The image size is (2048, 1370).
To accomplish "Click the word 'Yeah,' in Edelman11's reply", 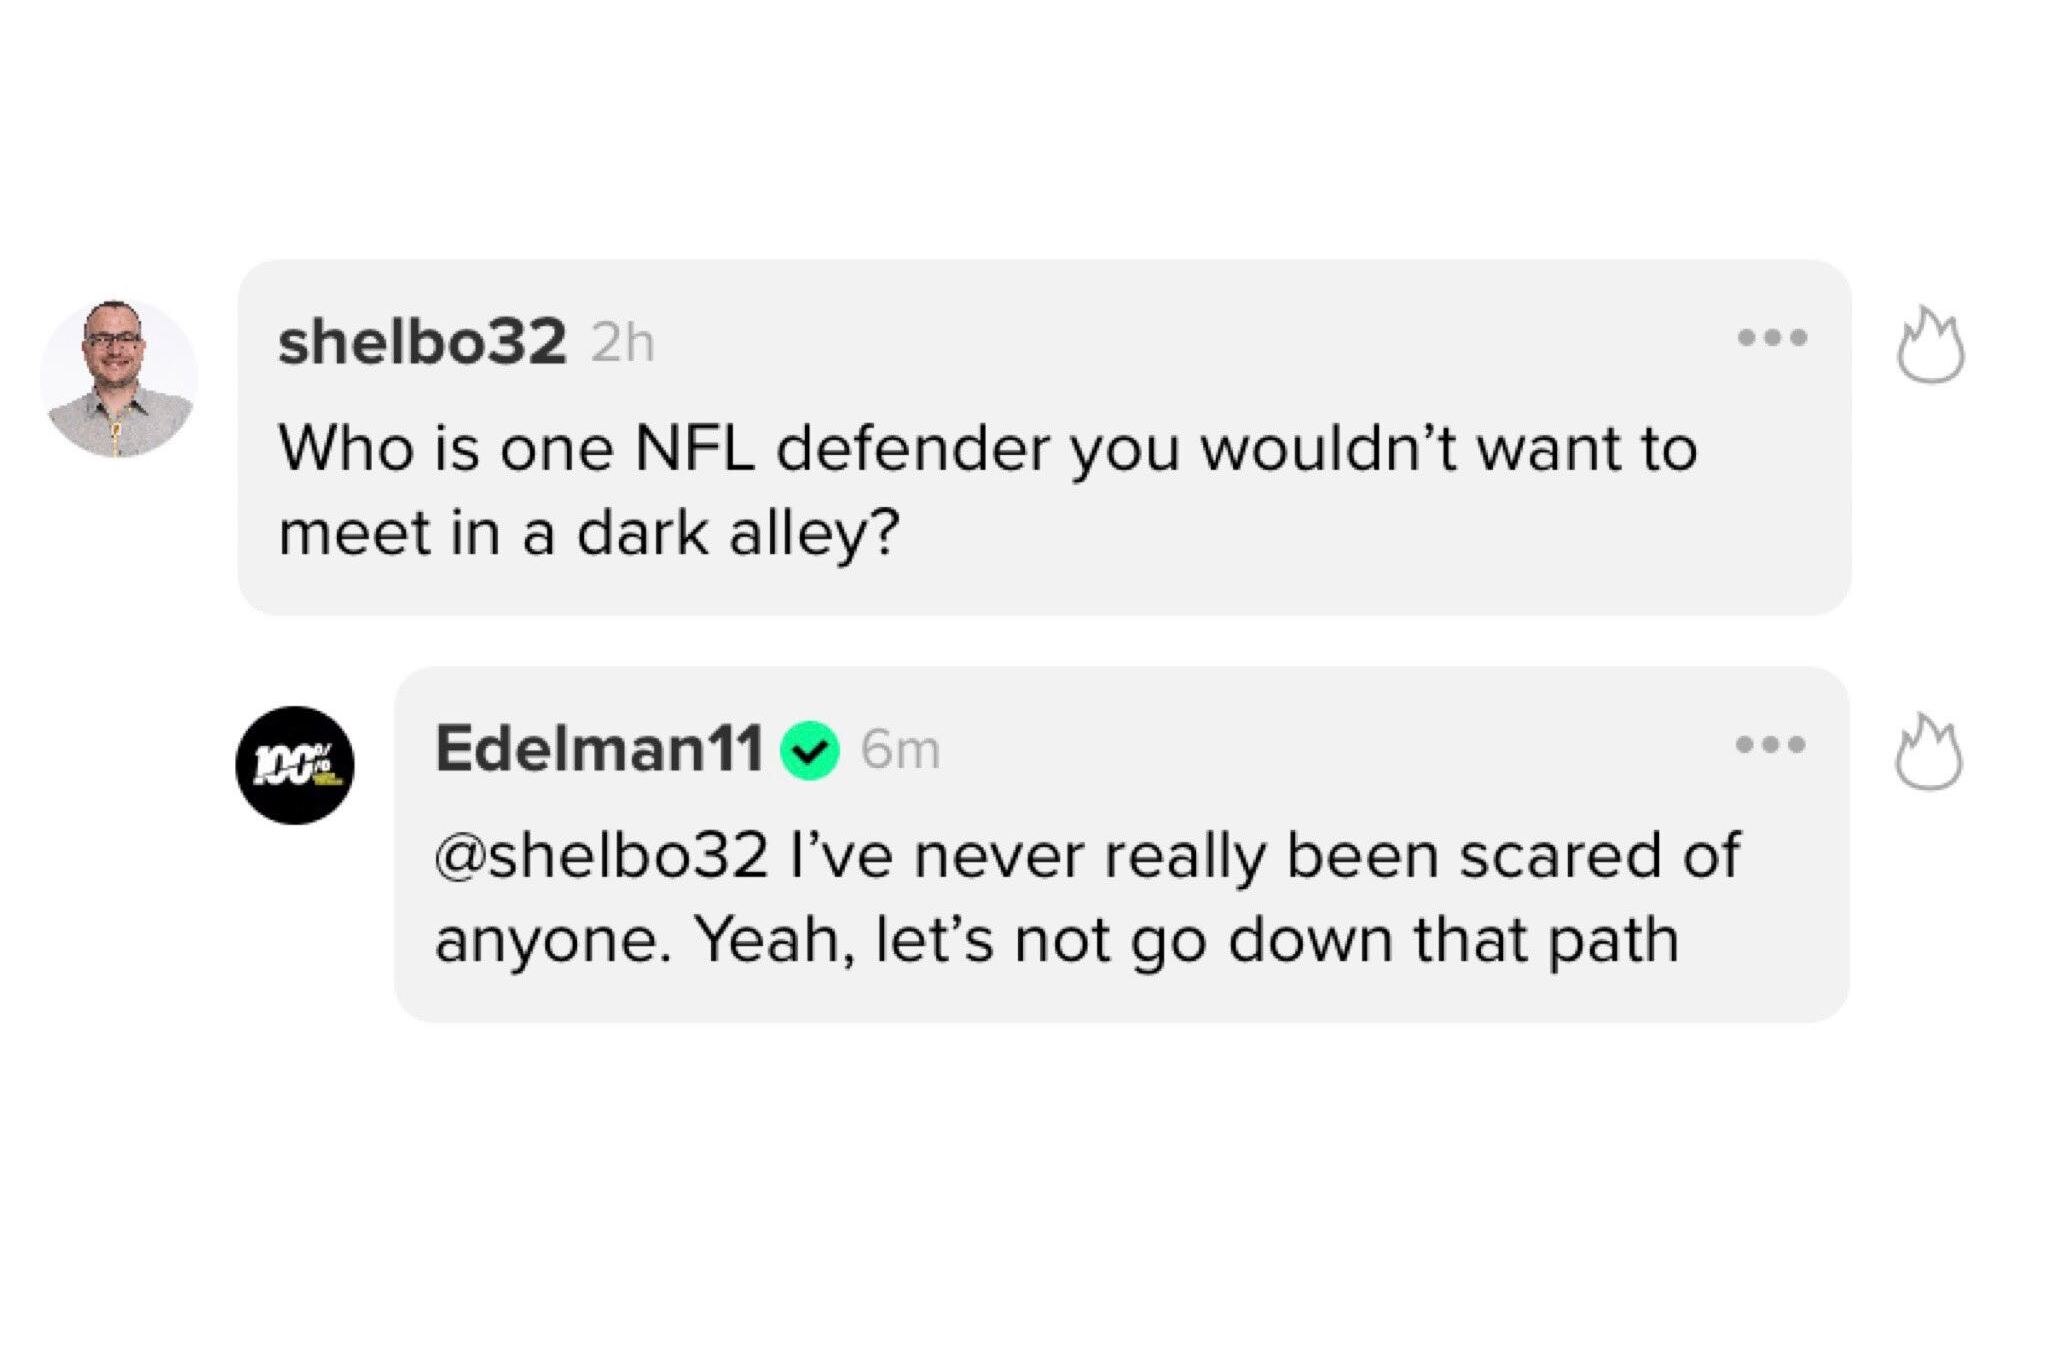I will click(774, 941).
